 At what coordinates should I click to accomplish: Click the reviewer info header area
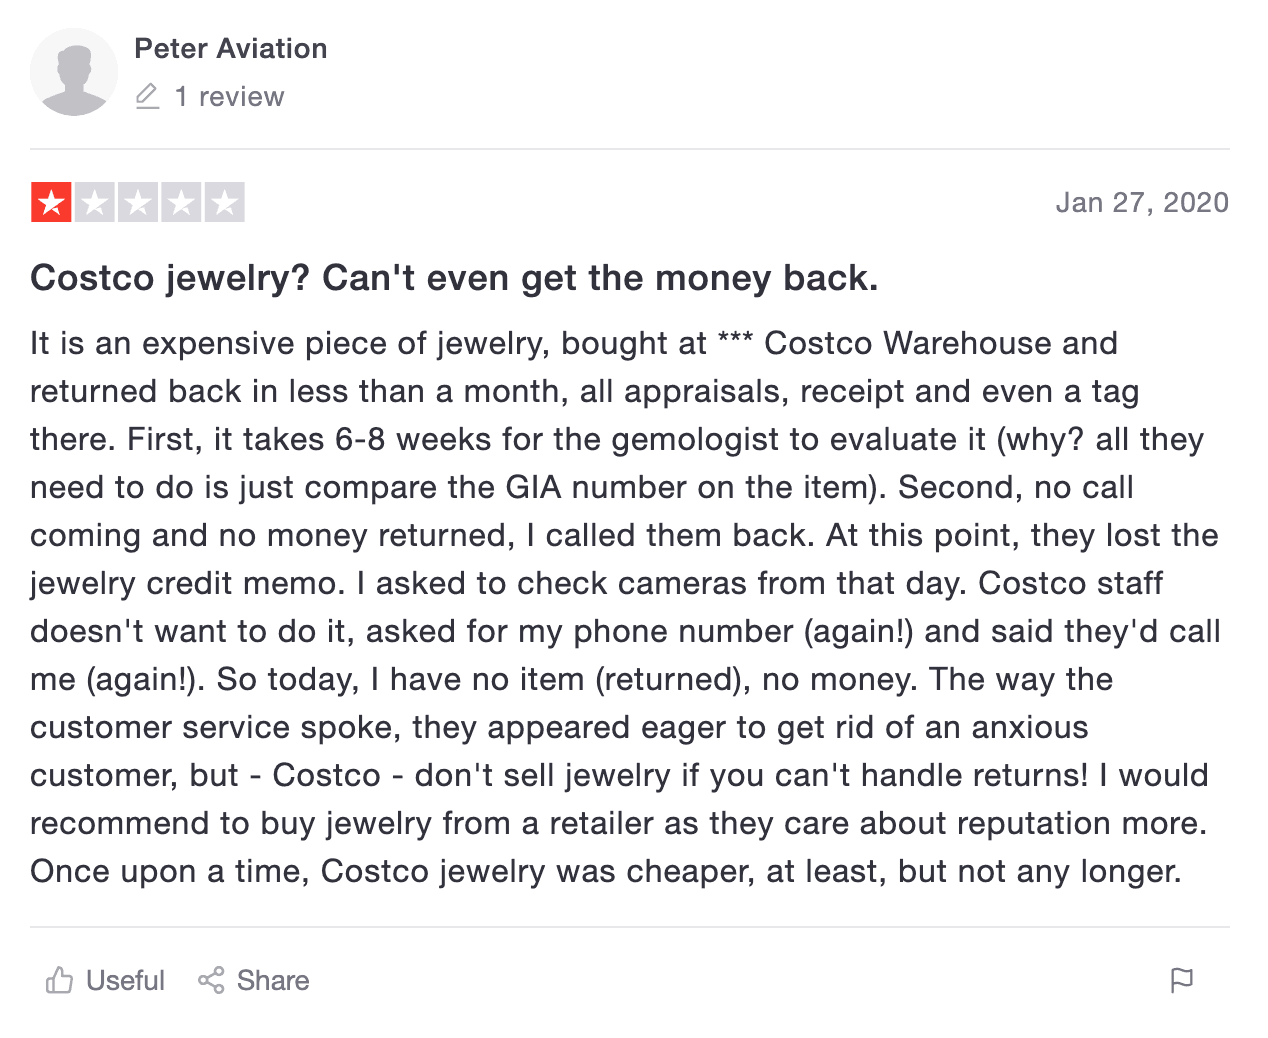pos(200,72)
